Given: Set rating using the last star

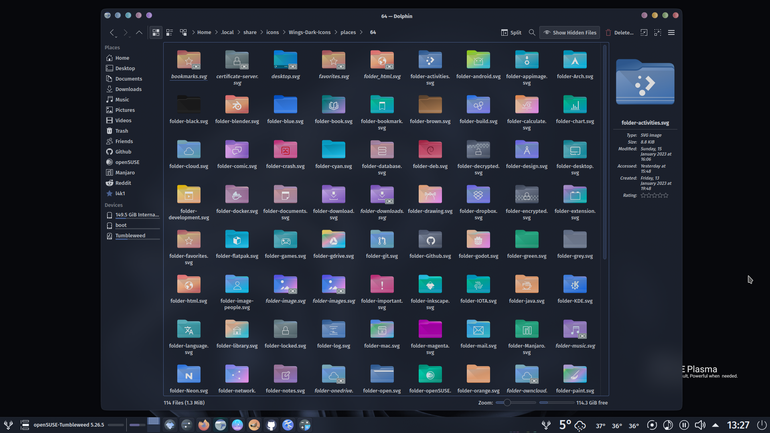Looking at the screenshot, I should point(665,195).
